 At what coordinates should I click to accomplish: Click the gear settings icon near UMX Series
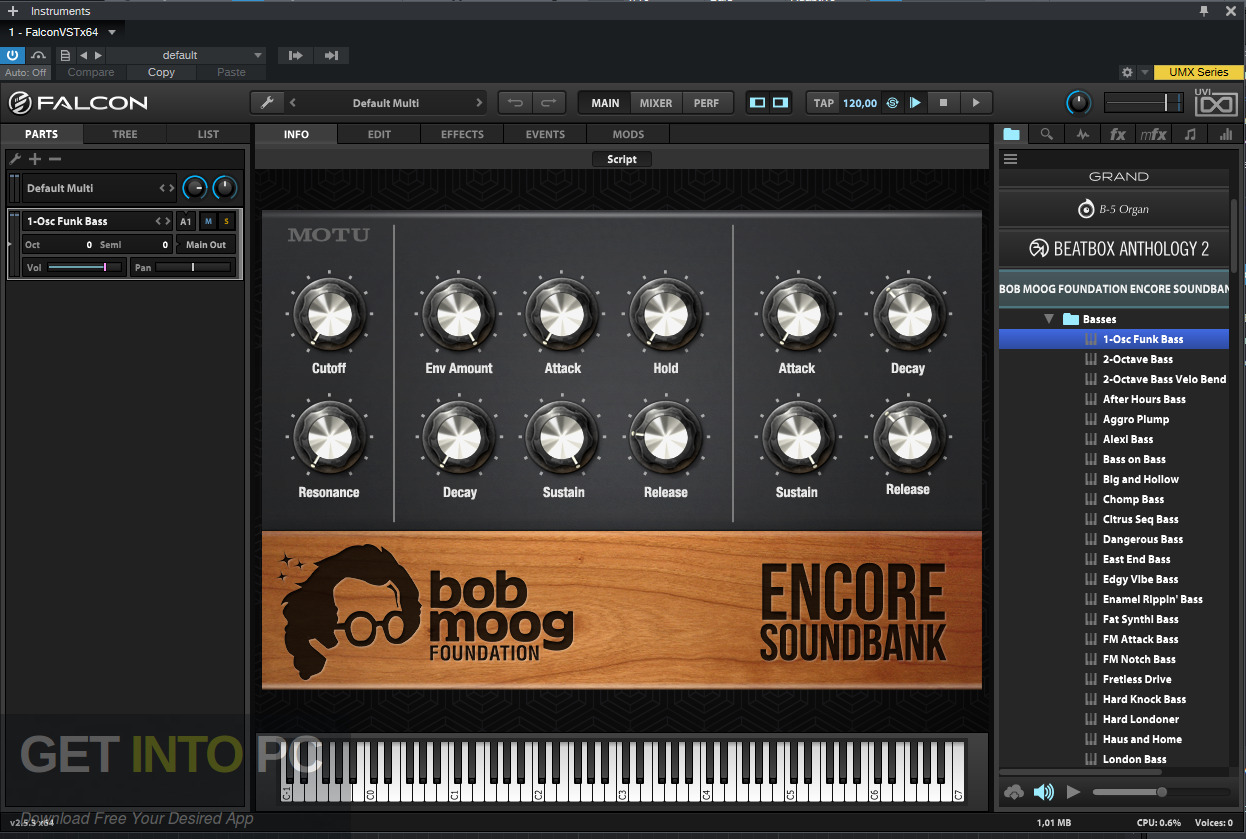(x=1127, y=72)
